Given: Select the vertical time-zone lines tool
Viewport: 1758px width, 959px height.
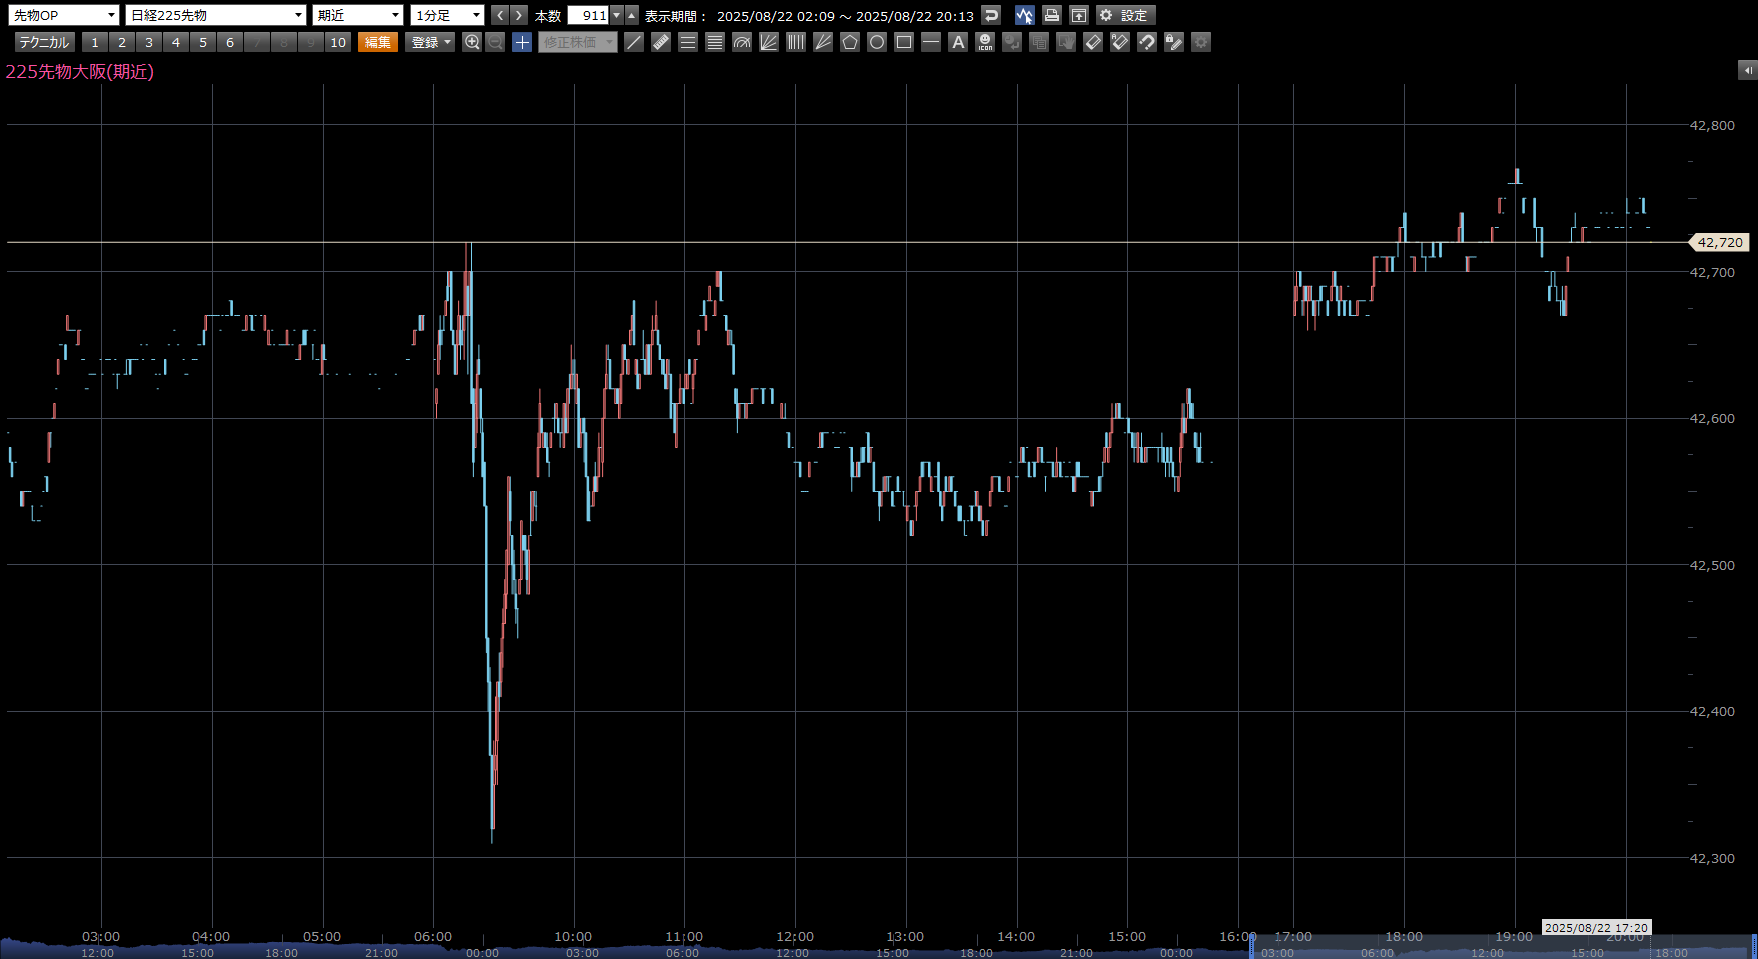Looking at the screenshot, I should pos(796,42).
